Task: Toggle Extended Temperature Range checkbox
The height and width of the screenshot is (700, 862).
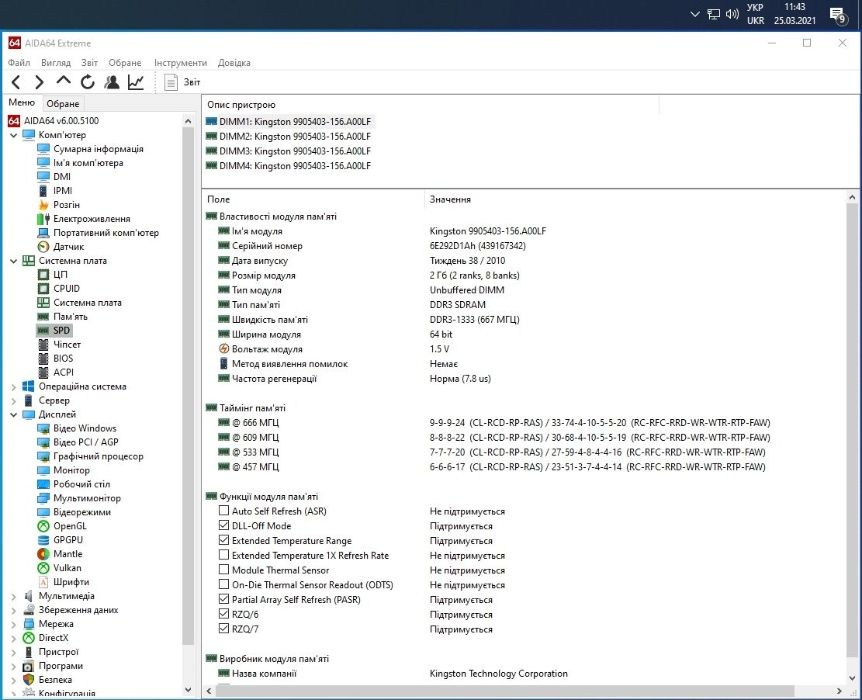Action: 224,540
